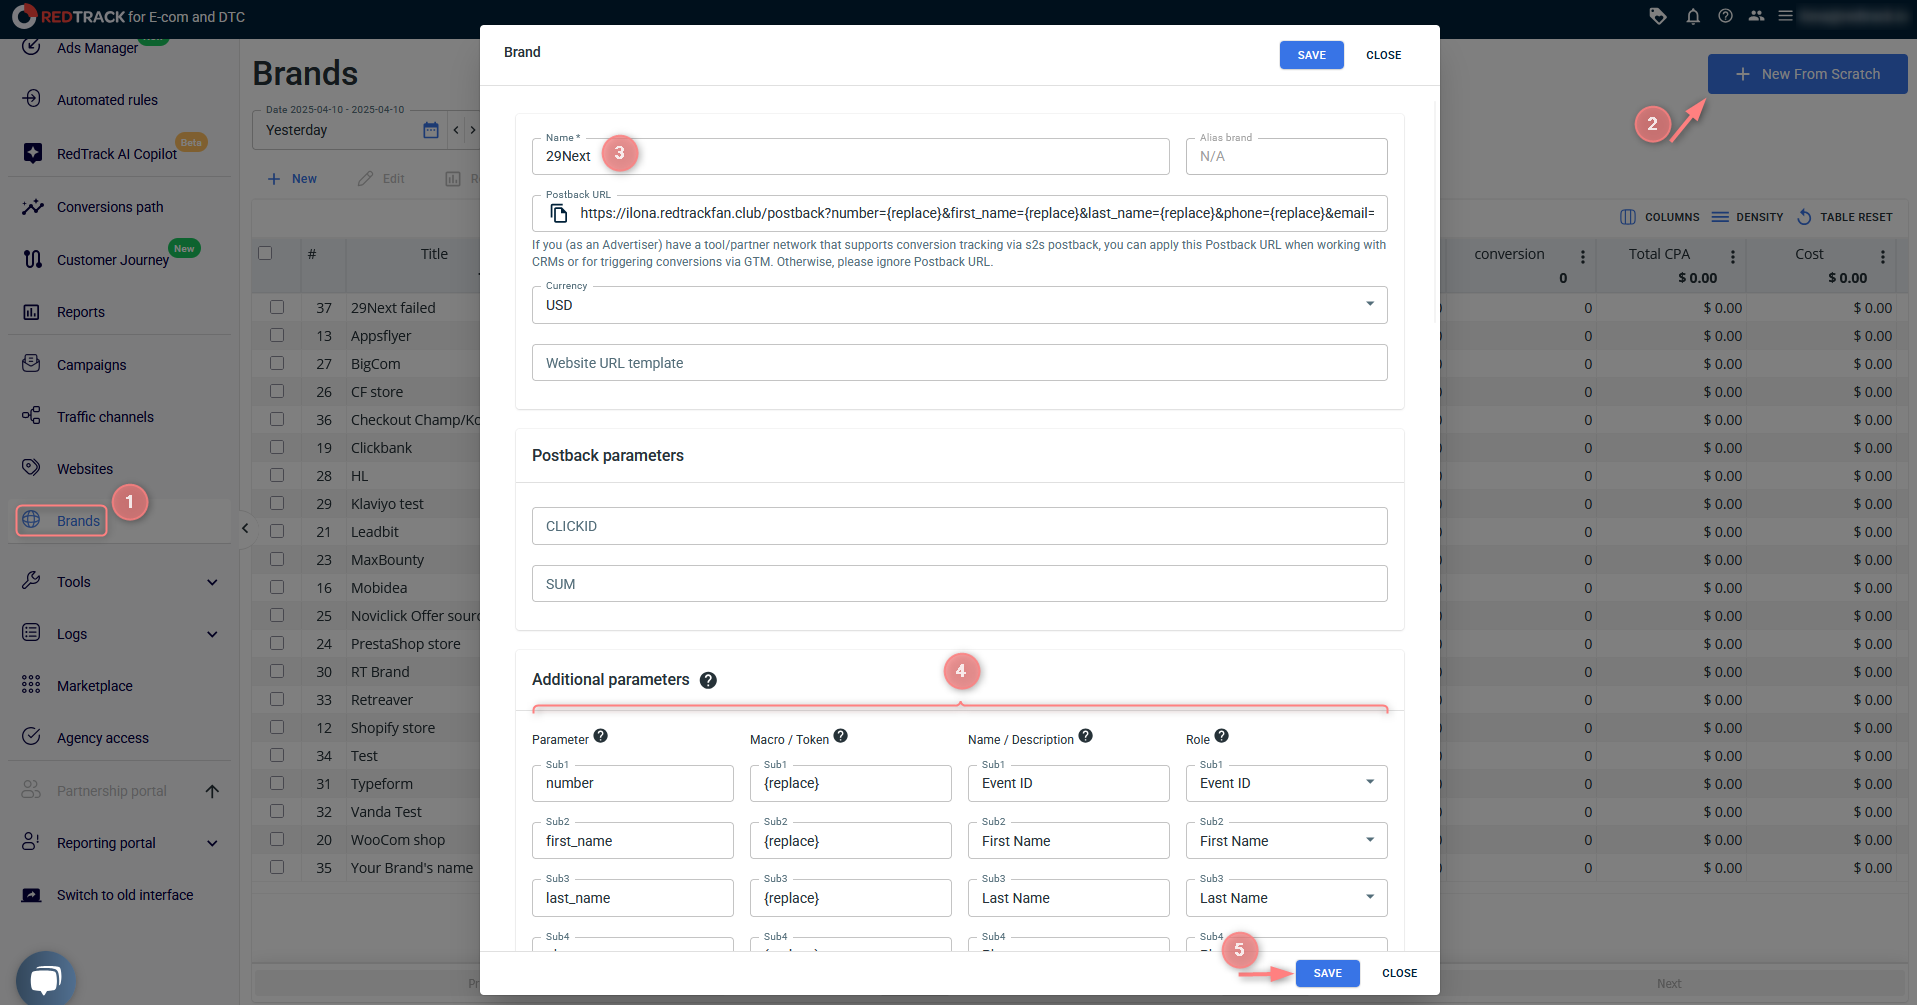
Task: Click COLUMNS table setting
Action: click(x=1660, y=217)
